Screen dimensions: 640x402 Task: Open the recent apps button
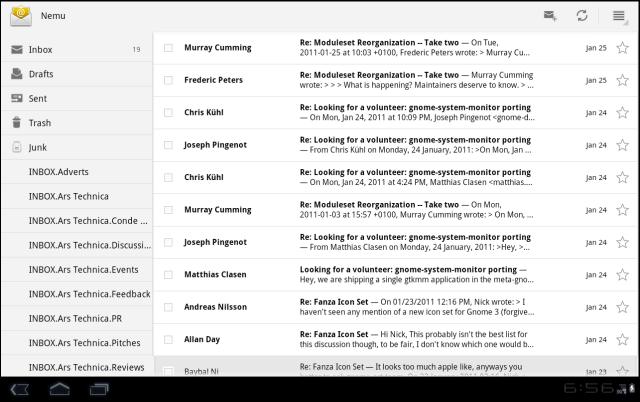point(100,388)
